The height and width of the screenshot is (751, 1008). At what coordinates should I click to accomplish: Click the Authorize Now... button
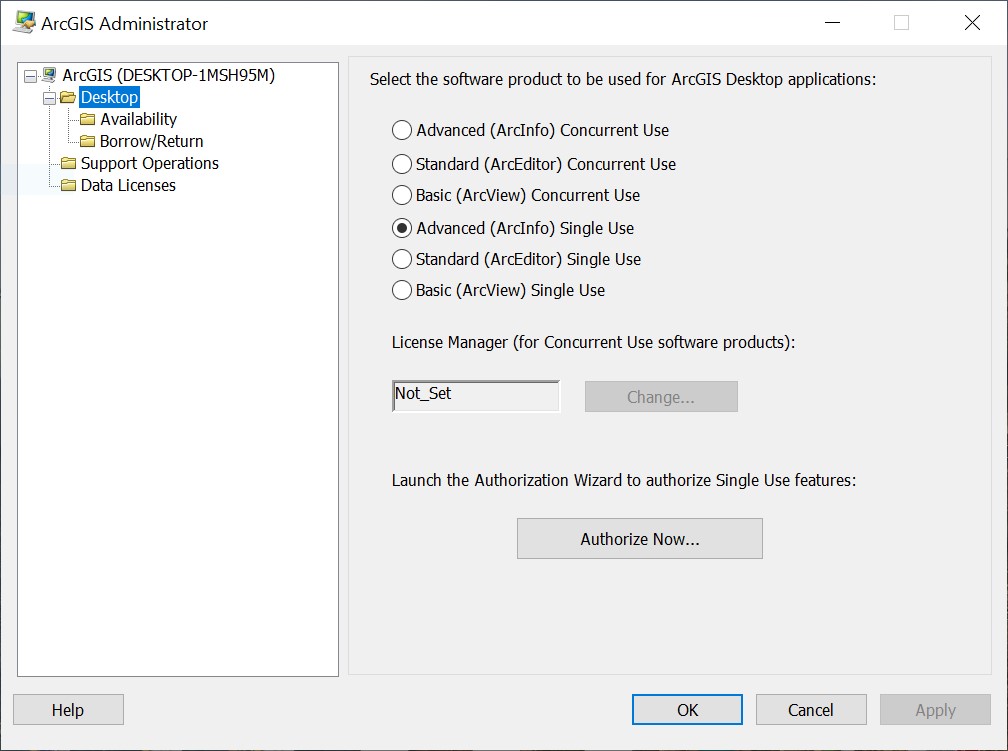640,539
